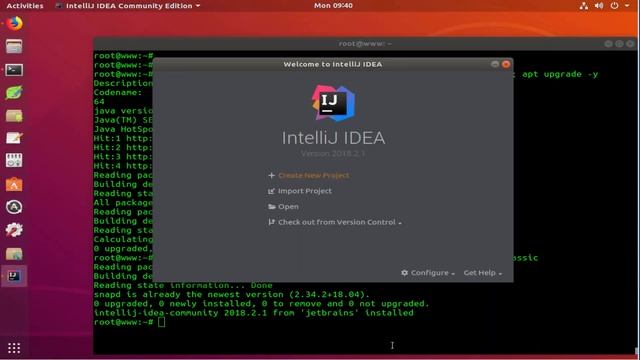Click 'snapd is already the newest version' line

(231, 295)
